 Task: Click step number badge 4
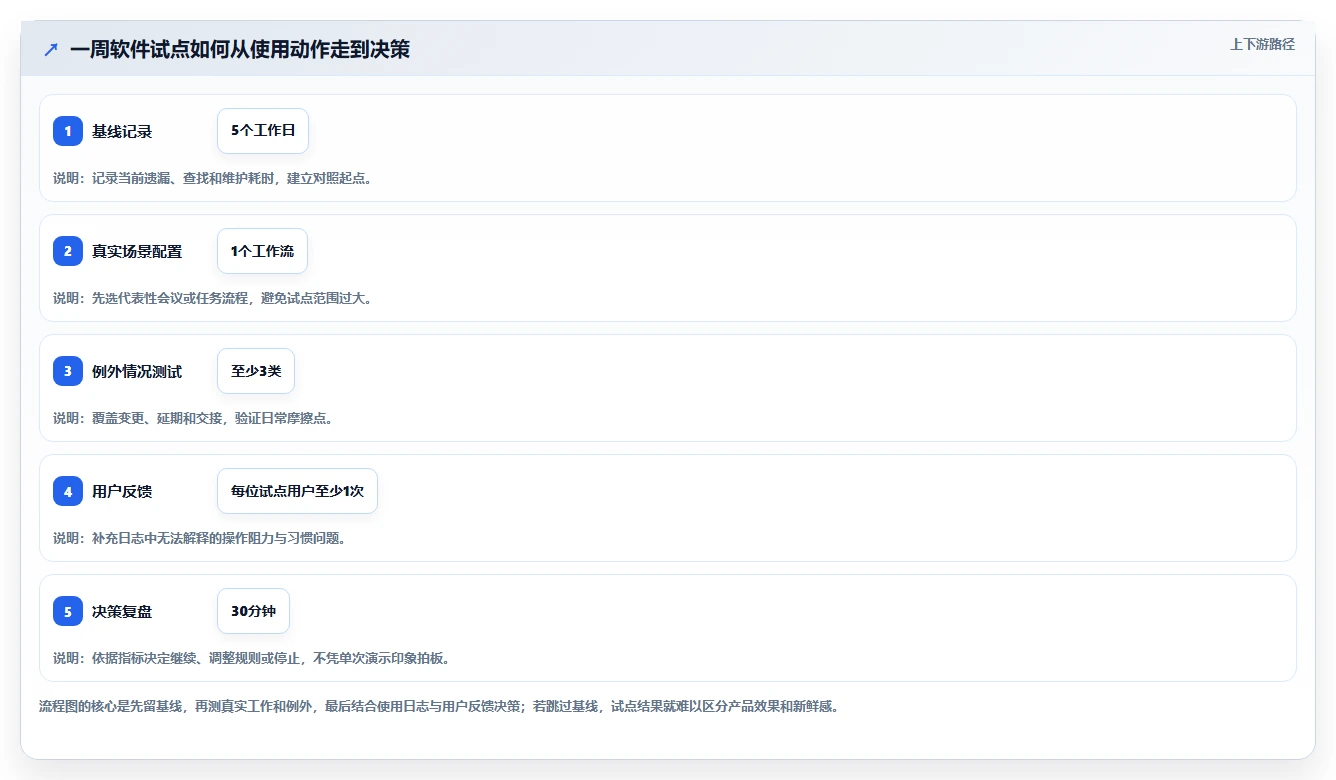click(x=68, y=491)
